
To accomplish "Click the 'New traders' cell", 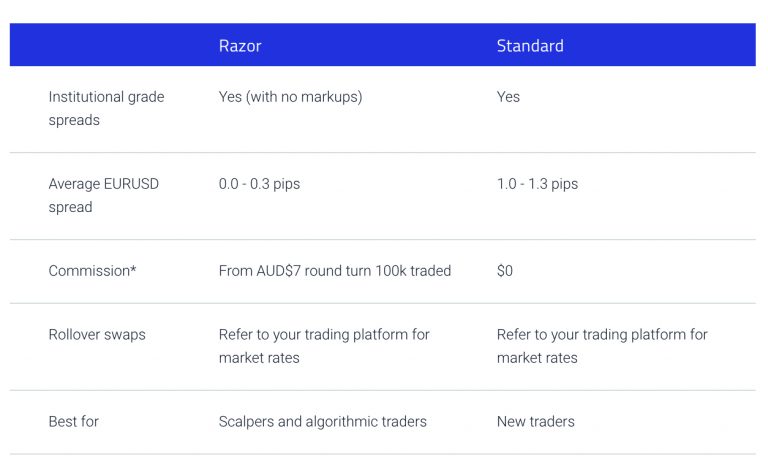I will tap(536, 421).
